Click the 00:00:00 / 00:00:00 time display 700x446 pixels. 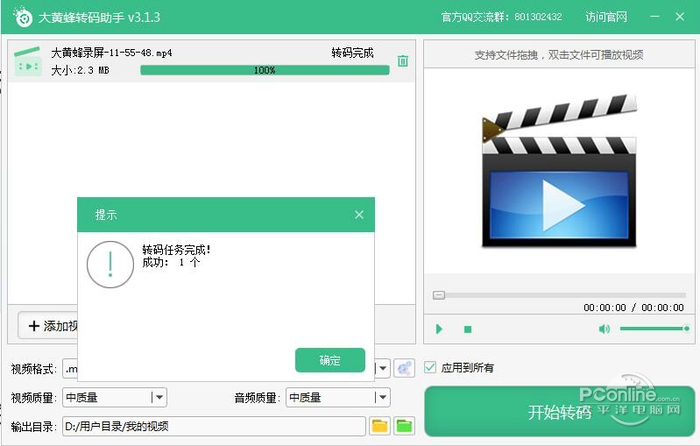click(x=633, y=307)
